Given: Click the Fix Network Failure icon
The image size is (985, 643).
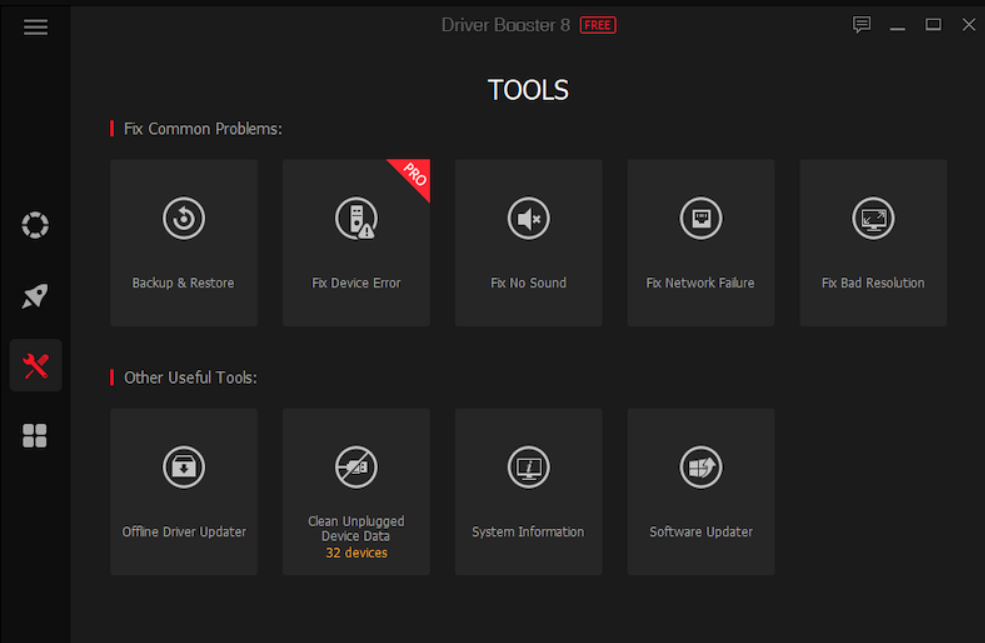Looking at the screenshot, I should point(701,219).
